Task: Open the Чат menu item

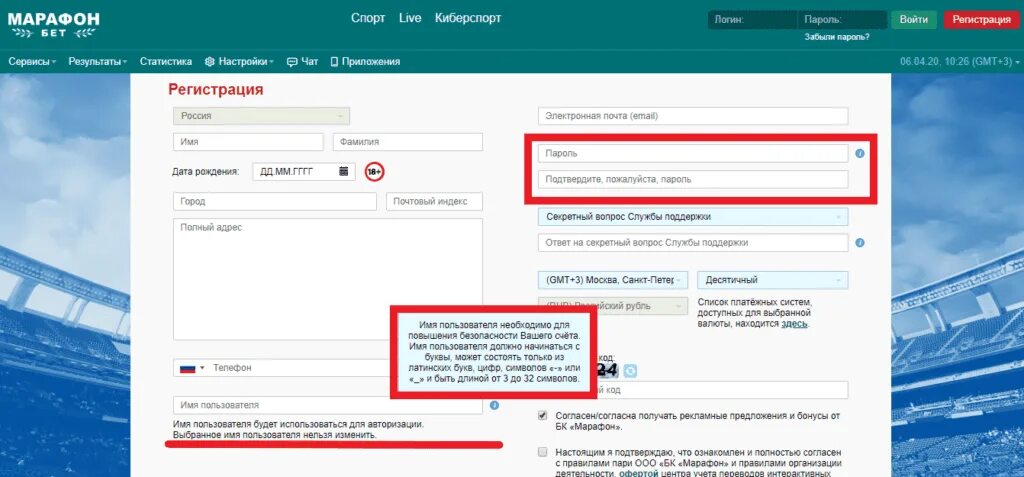Action: click(302, 62)
